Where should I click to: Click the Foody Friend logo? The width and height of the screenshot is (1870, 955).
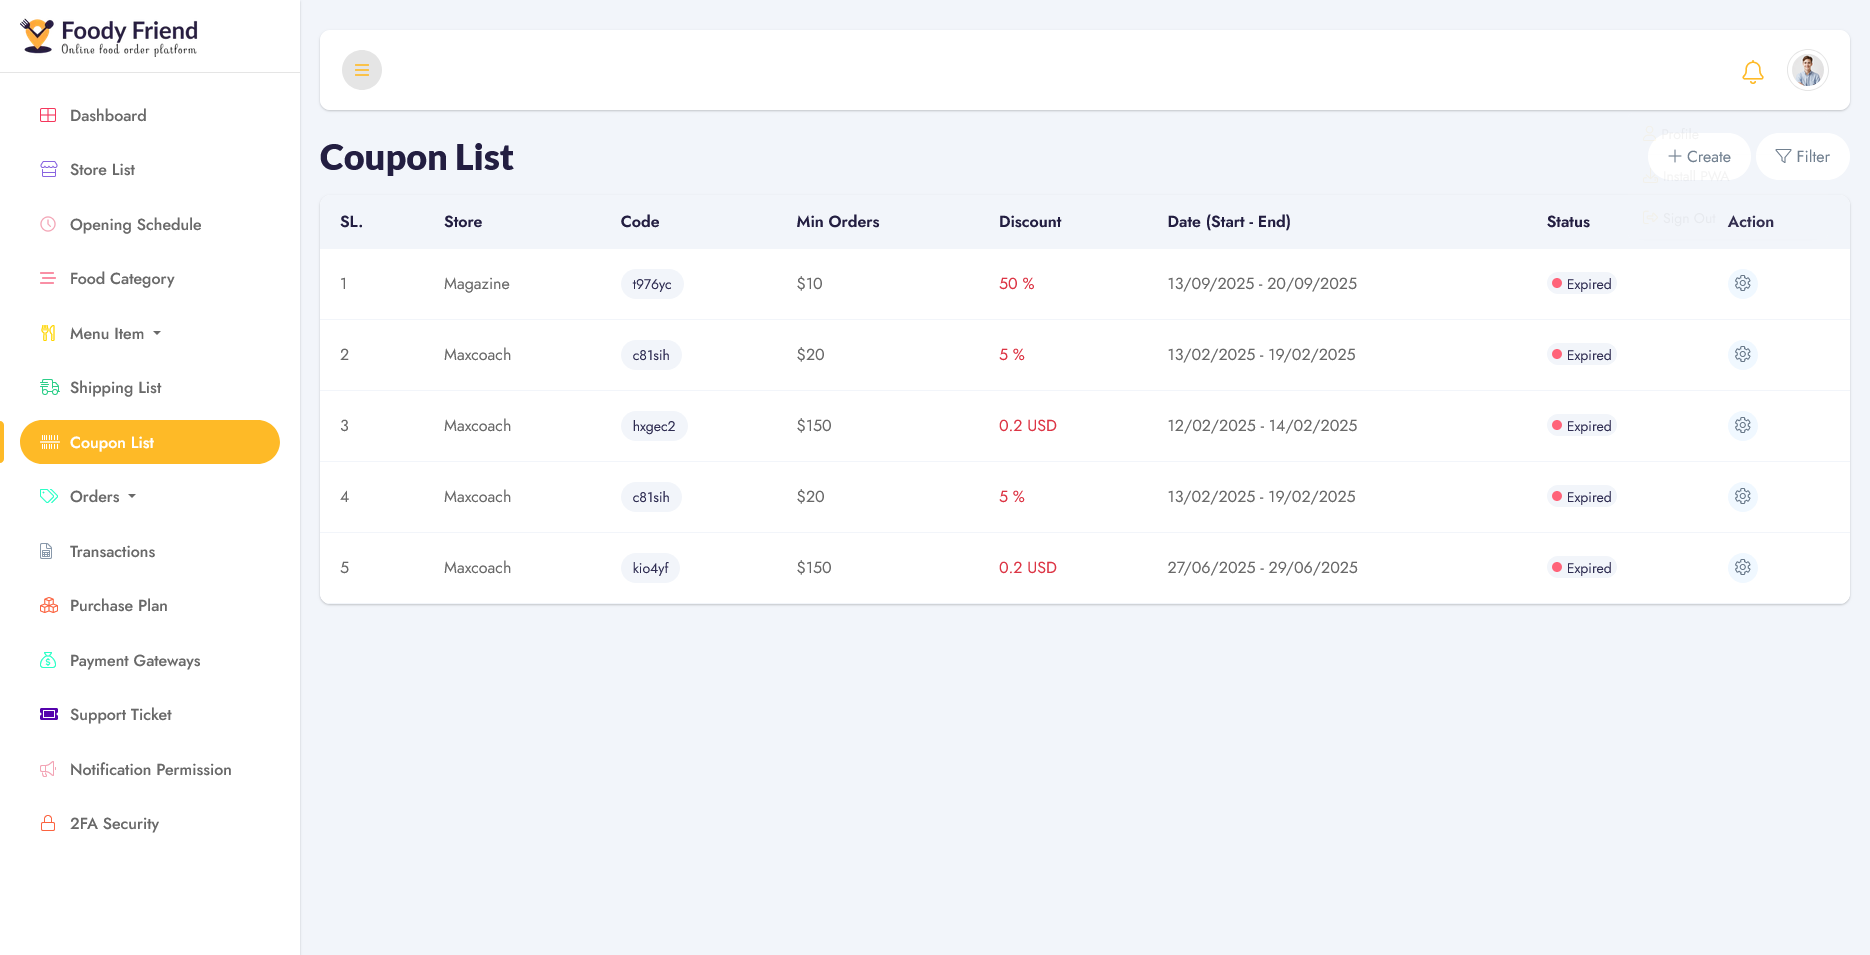coord(109,36)
